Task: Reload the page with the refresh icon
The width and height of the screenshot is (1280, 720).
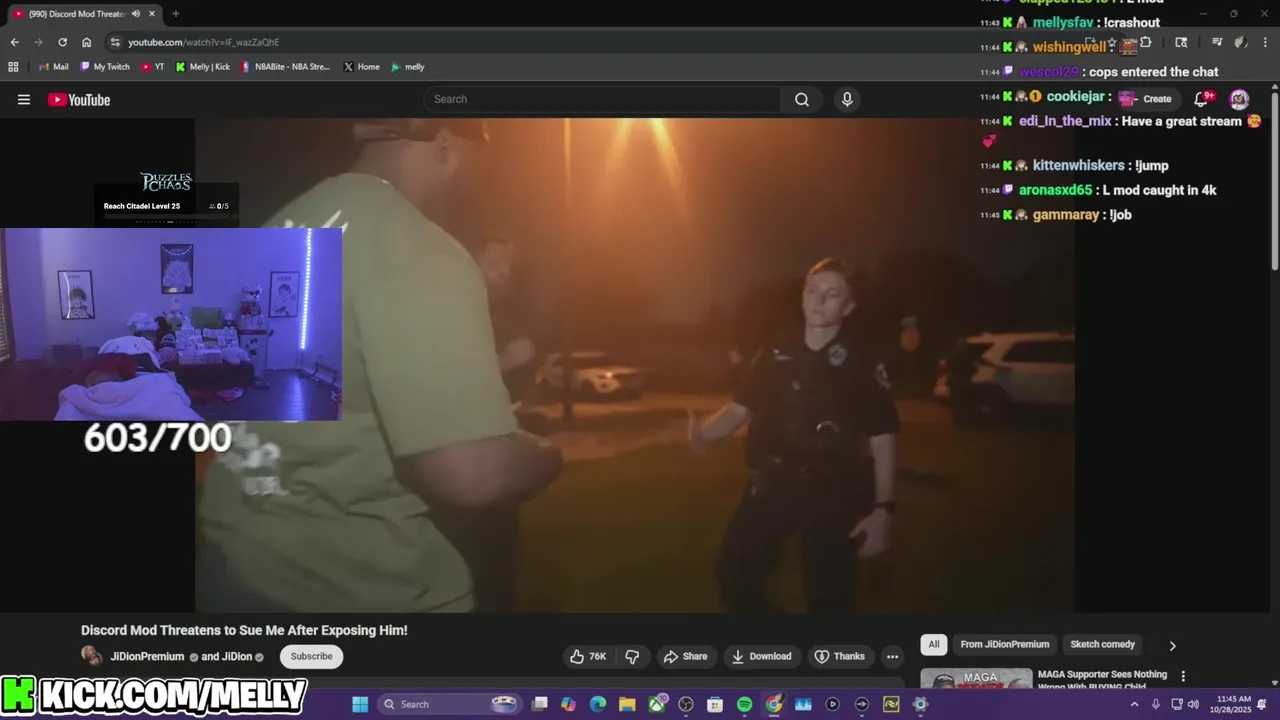Action: click(x=62, y=42)
